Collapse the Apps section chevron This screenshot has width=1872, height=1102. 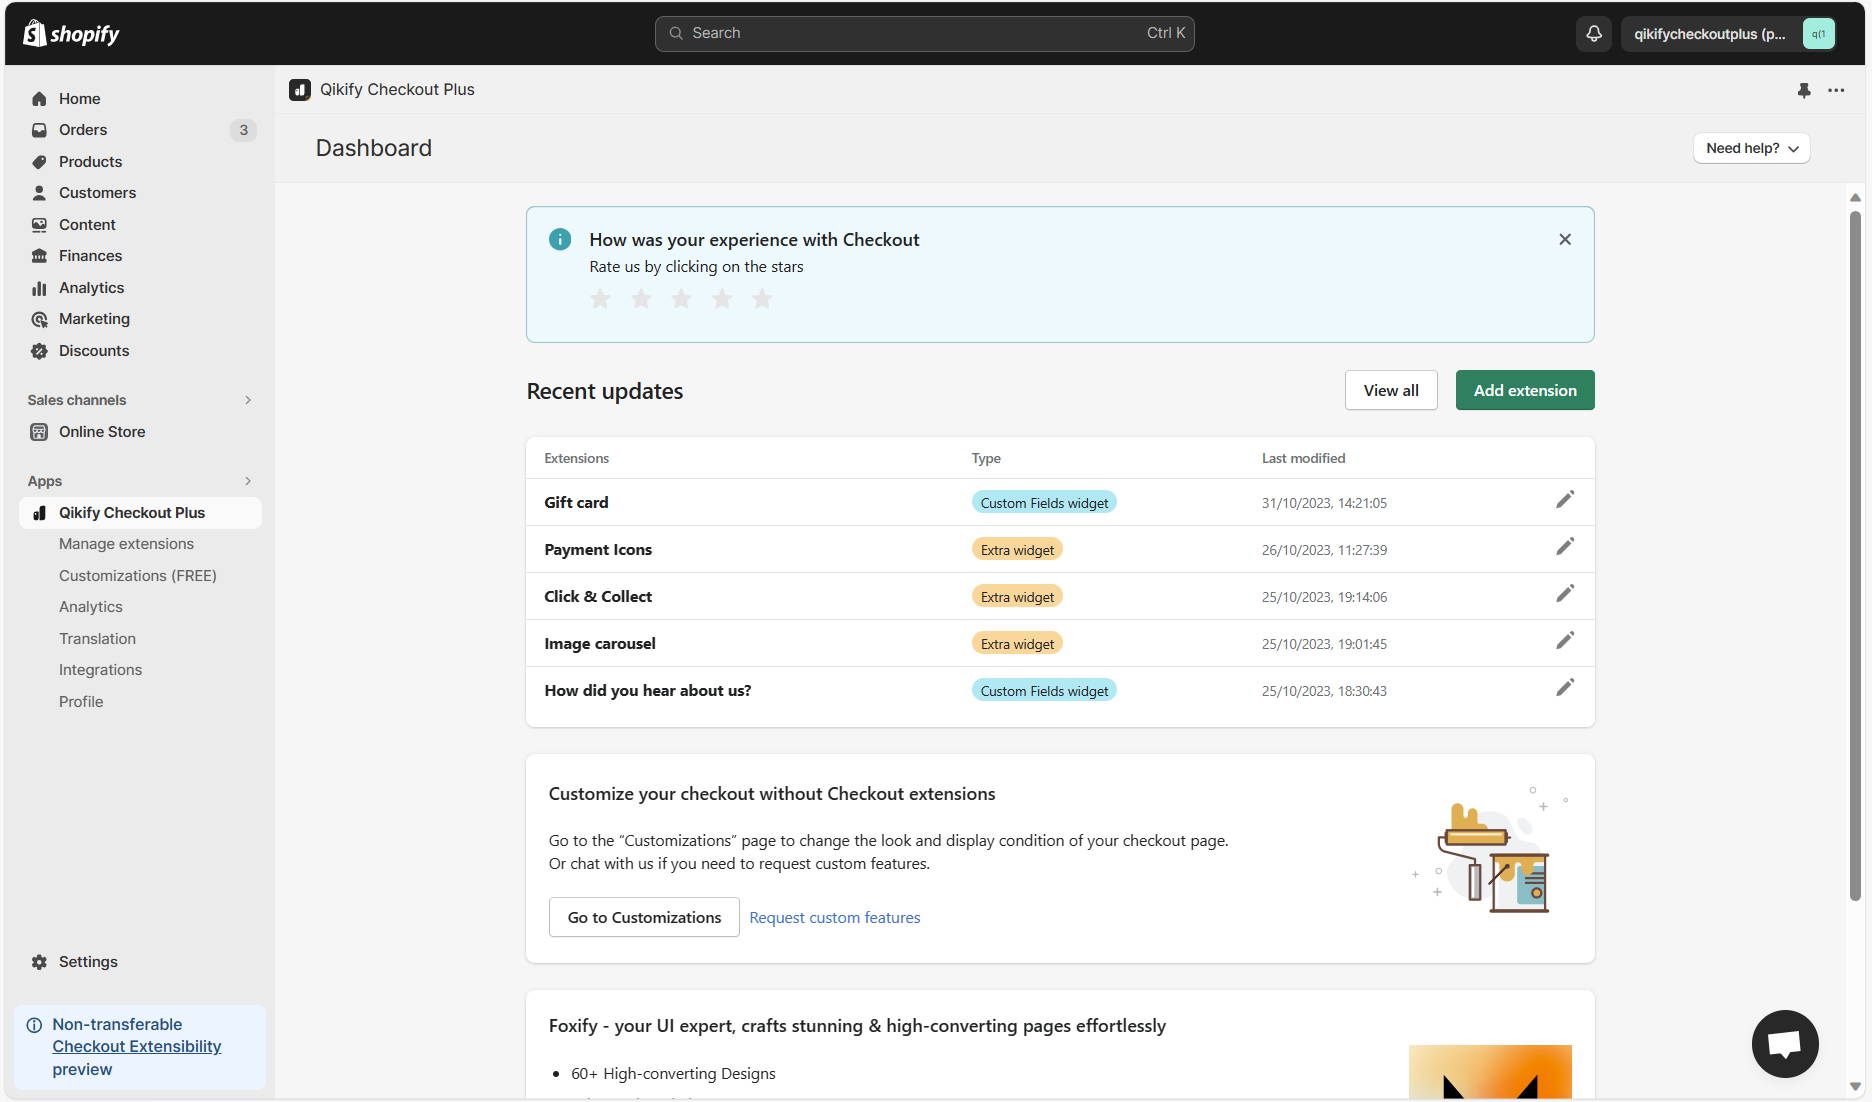pos(248,481)
